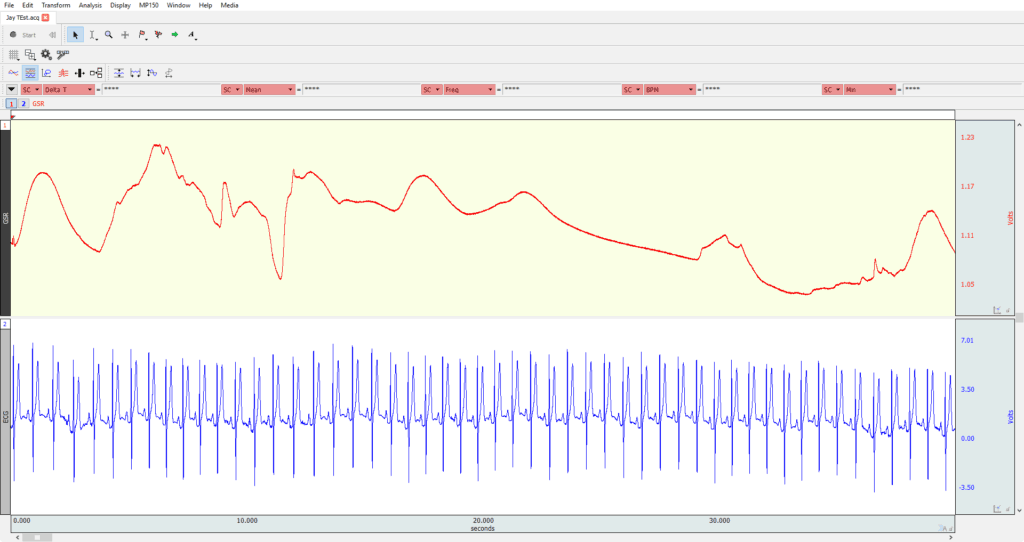Click the green arrow toolbar icon
The width and height of the screenshot is (1024, 542).
coord(175,35)
